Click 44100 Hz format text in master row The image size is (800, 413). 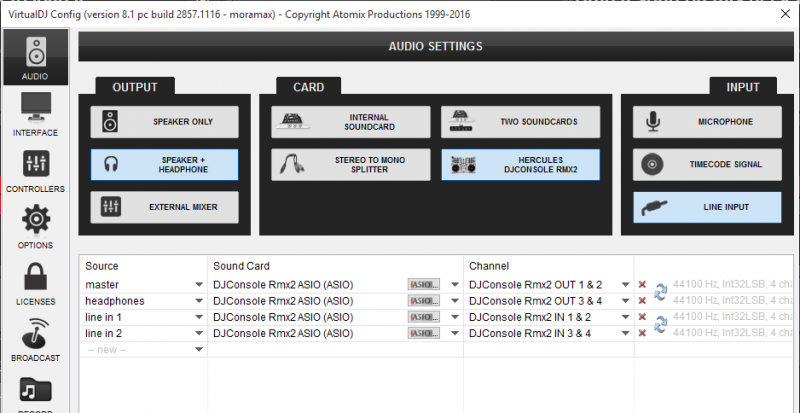[x=735, y=284]
